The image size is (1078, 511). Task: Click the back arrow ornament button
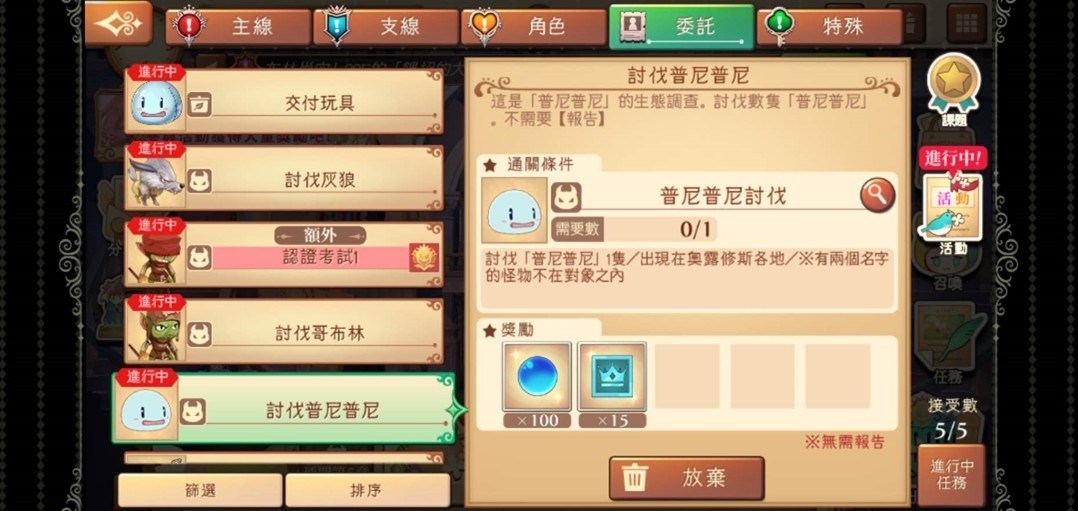coord(118,23)
